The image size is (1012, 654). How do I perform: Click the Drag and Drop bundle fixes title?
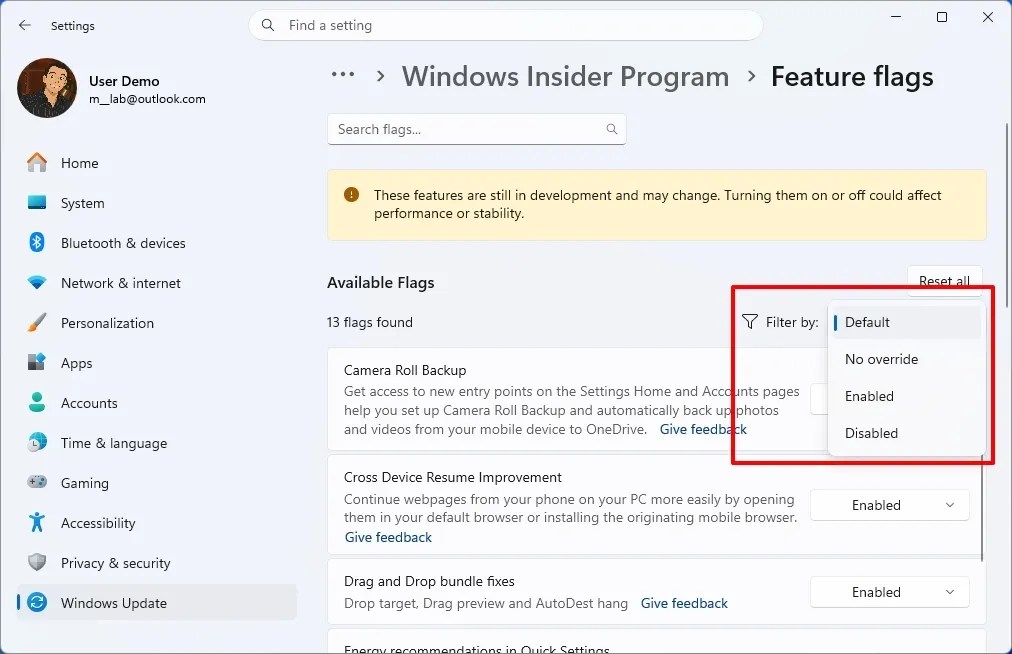click(x=429, y=581)
